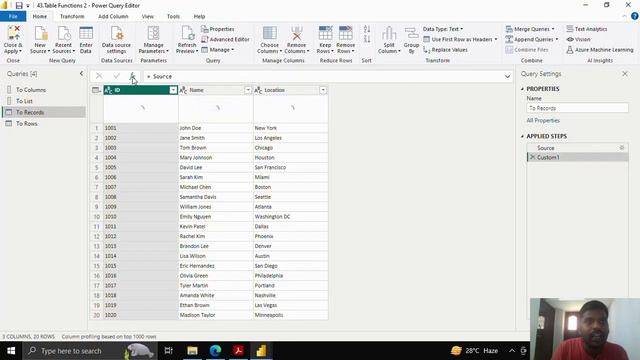Collapse the APPLIED STEPS section
This screenshot has width=640, height=360.
click(x=522, y=136)
